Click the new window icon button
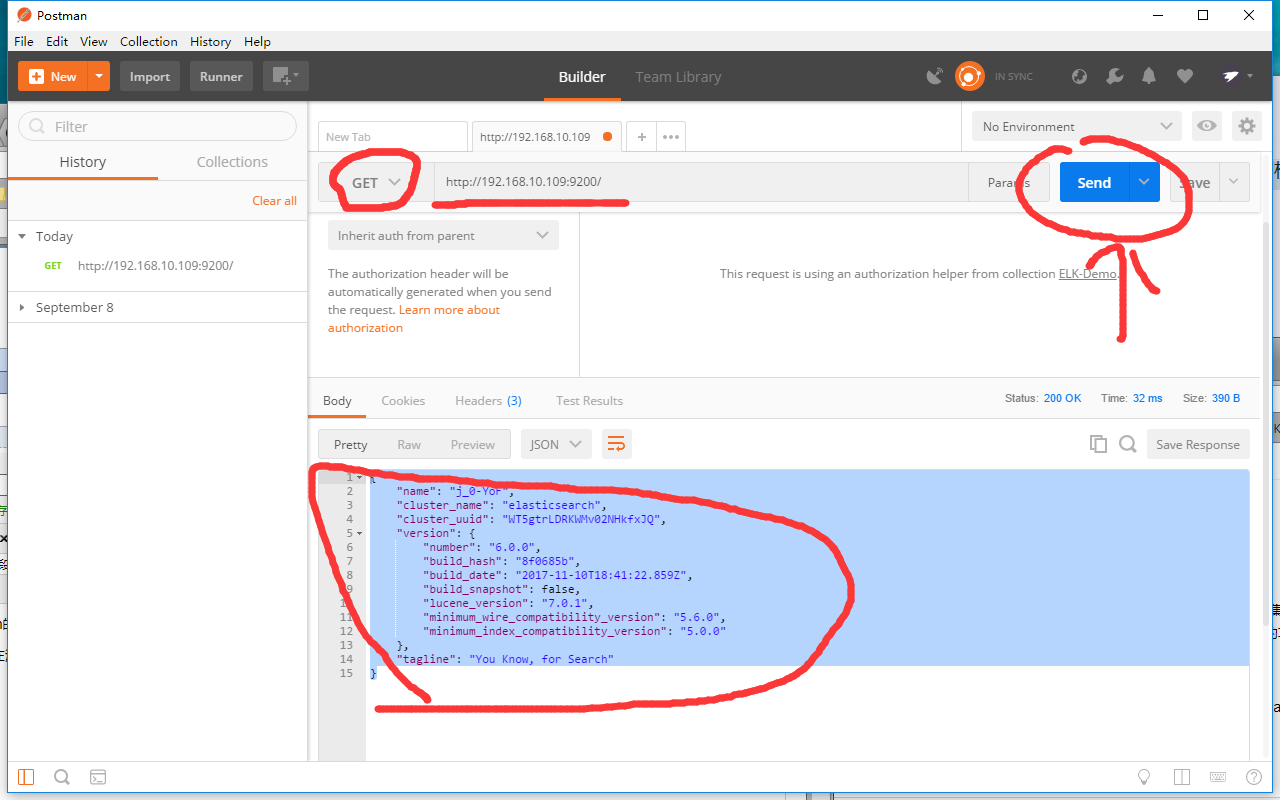 click(x=285, y=76)
